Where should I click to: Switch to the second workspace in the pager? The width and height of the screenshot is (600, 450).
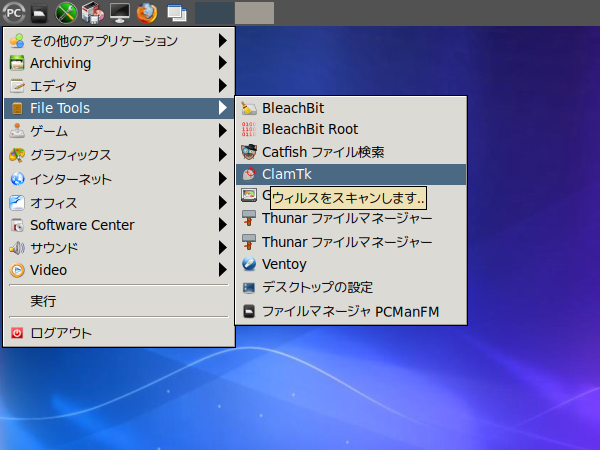pyautogui.click(x=254, y=13)
